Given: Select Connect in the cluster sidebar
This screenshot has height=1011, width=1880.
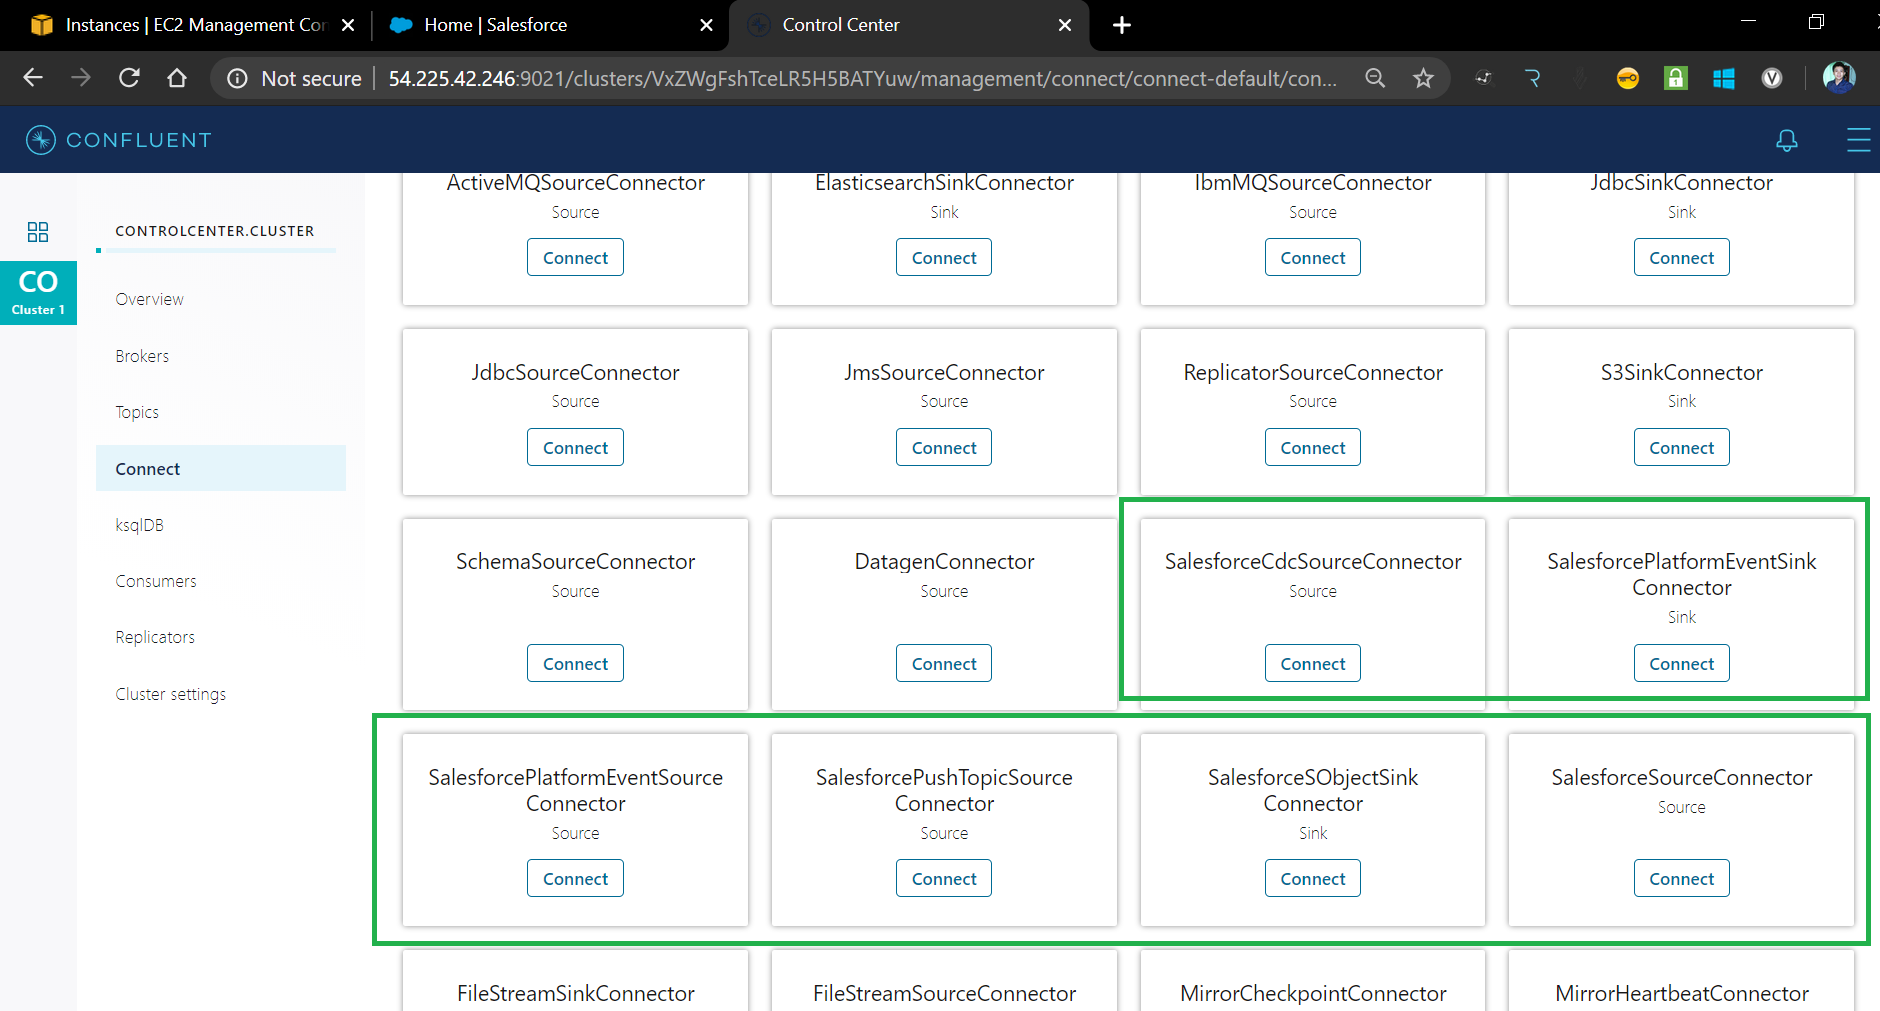Looking at the screenshot, I should click(x=221, y=468).
